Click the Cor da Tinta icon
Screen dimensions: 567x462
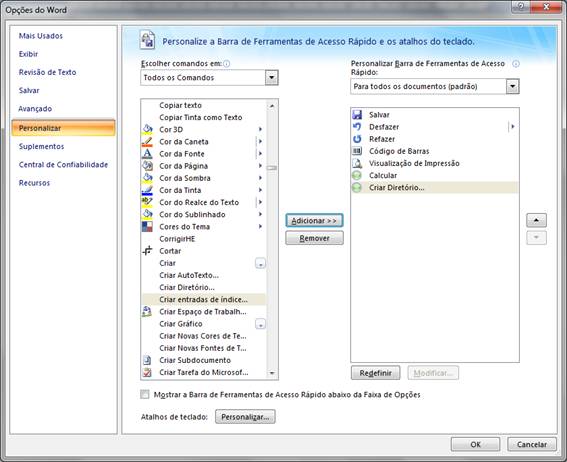pyautogui.click(x=147, y=190)
